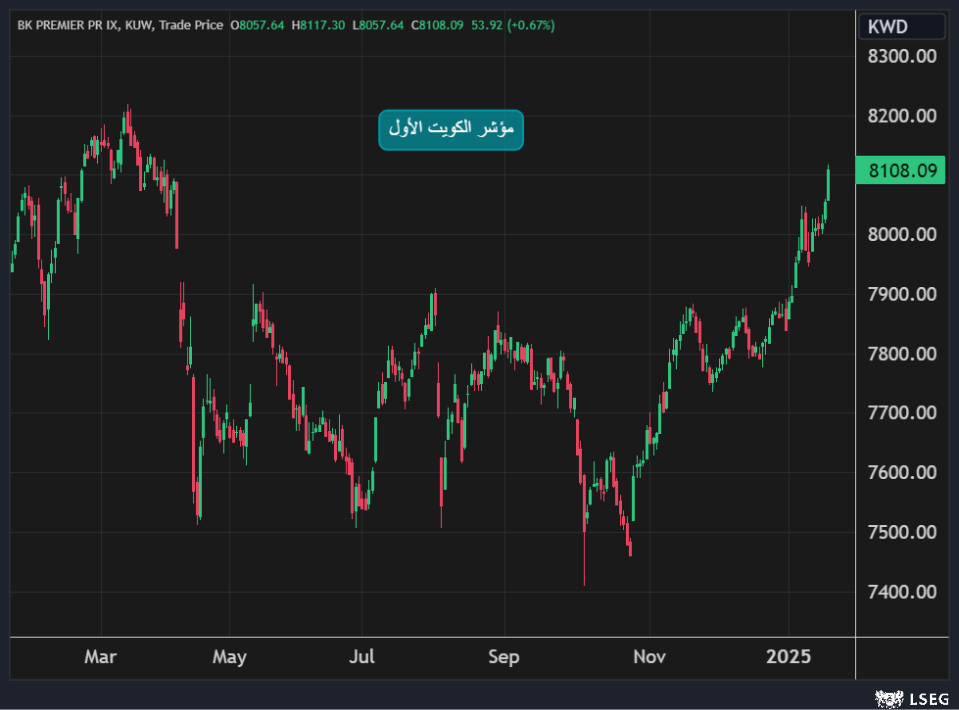The height and width of the screenshot is (710, 959).
Task: Click the Jul label on time axis
Action: [362, 657]
